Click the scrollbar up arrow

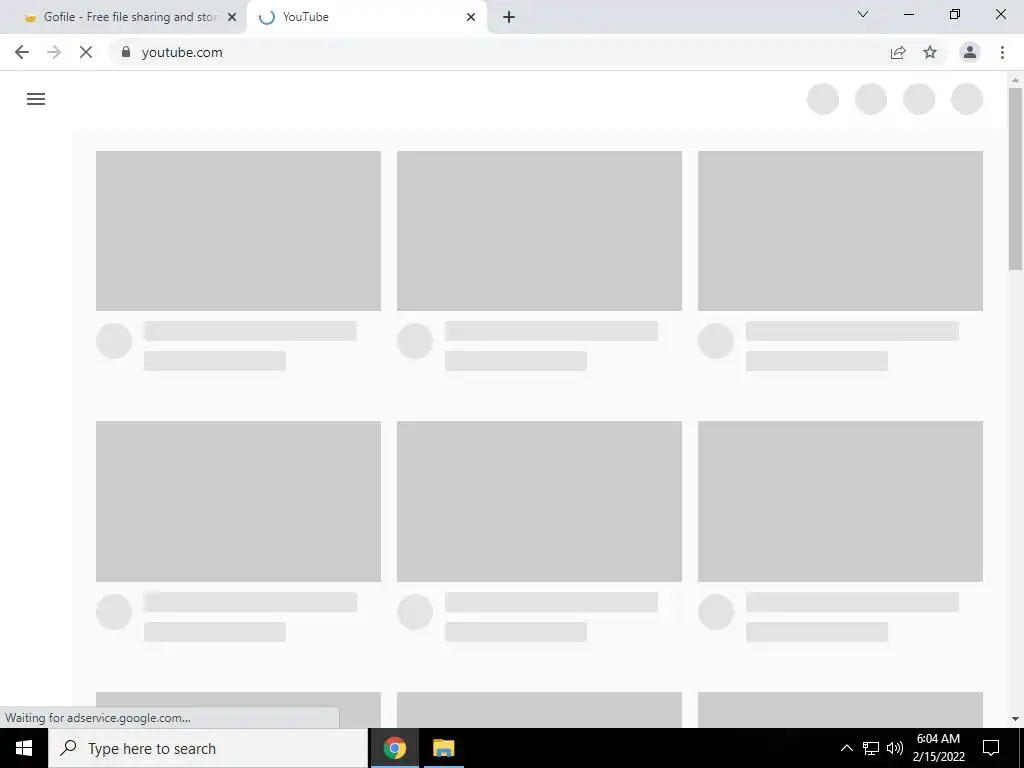tap(1015, 80)
